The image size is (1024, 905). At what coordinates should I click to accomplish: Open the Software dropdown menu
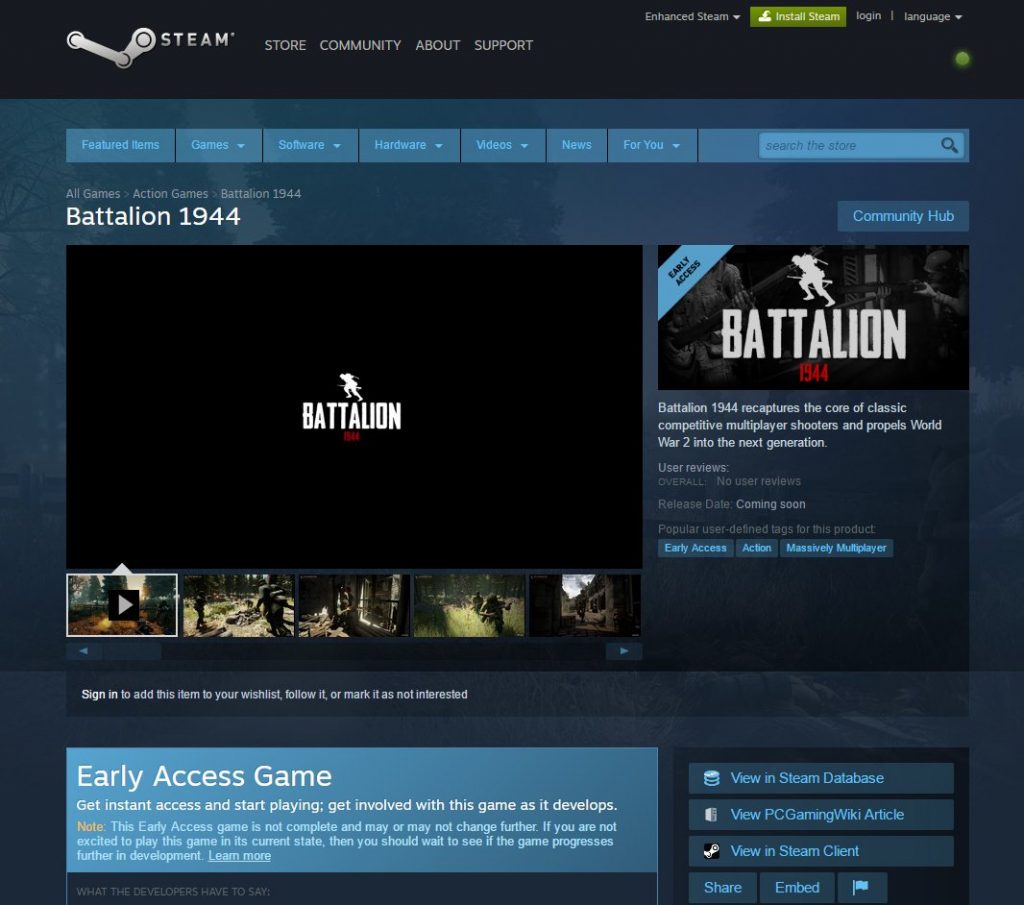(309, 145)
